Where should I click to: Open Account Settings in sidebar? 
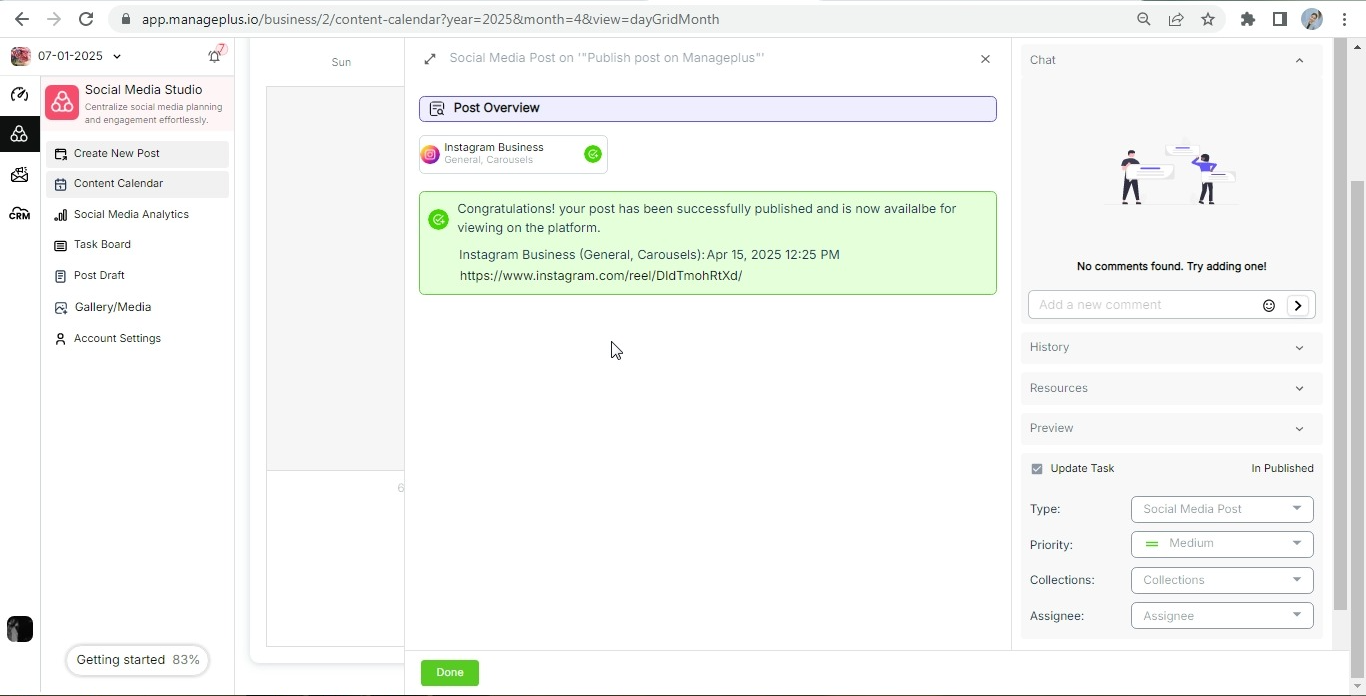pos(137,339)
